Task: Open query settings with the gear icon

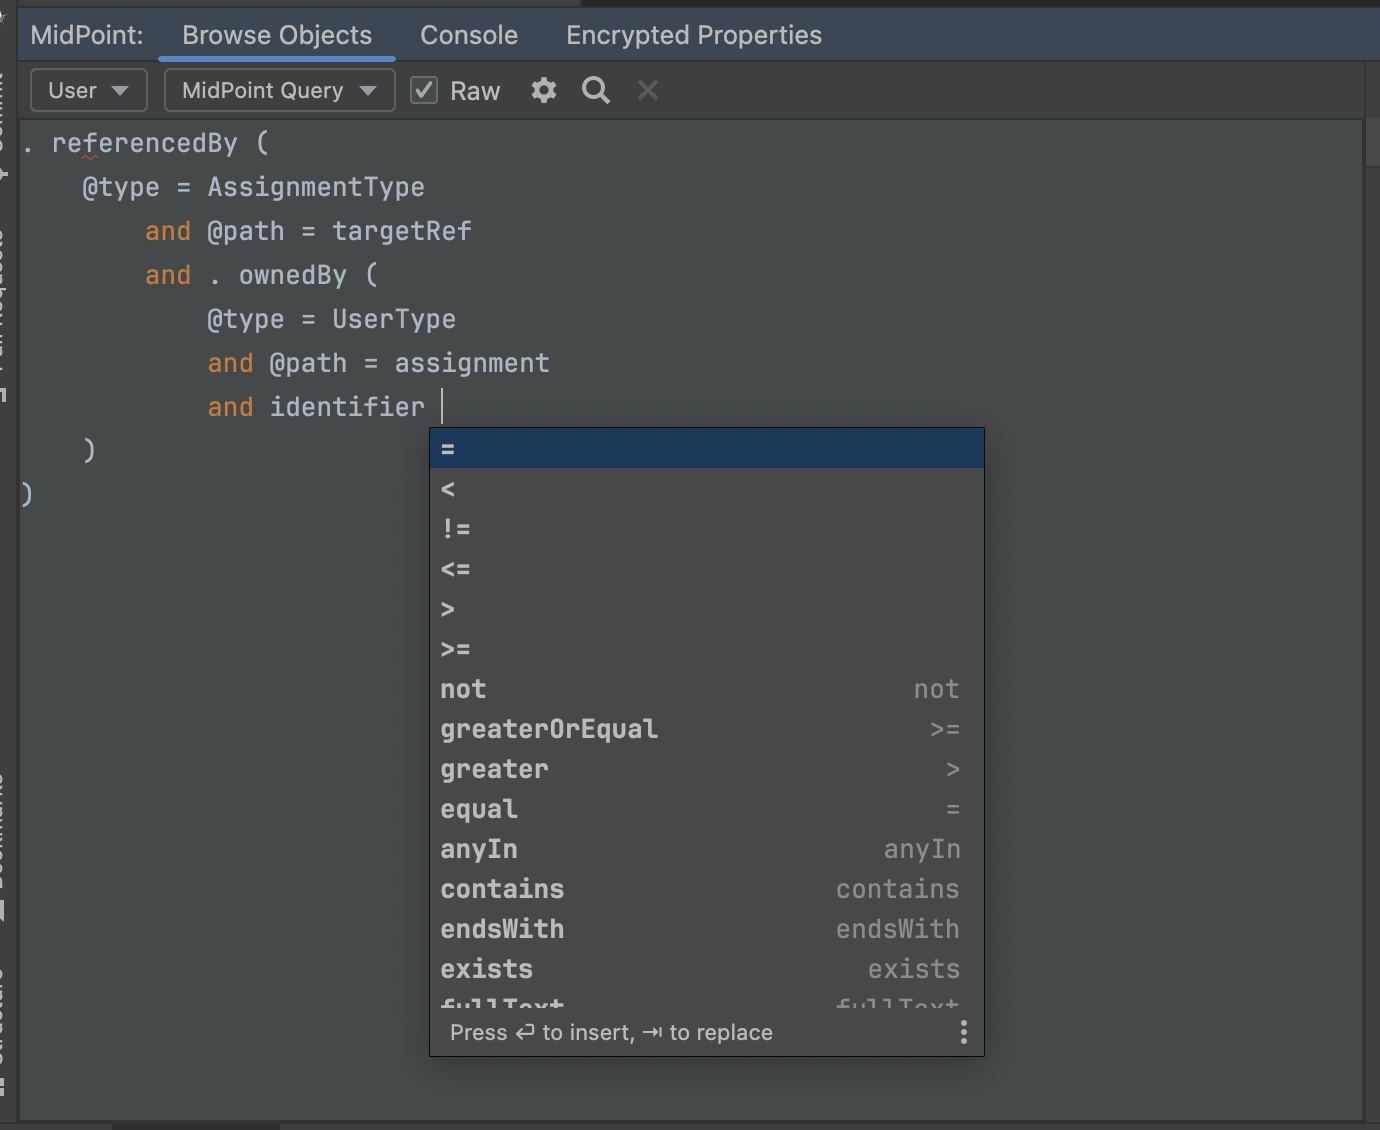Action: (x=543, y=90)
